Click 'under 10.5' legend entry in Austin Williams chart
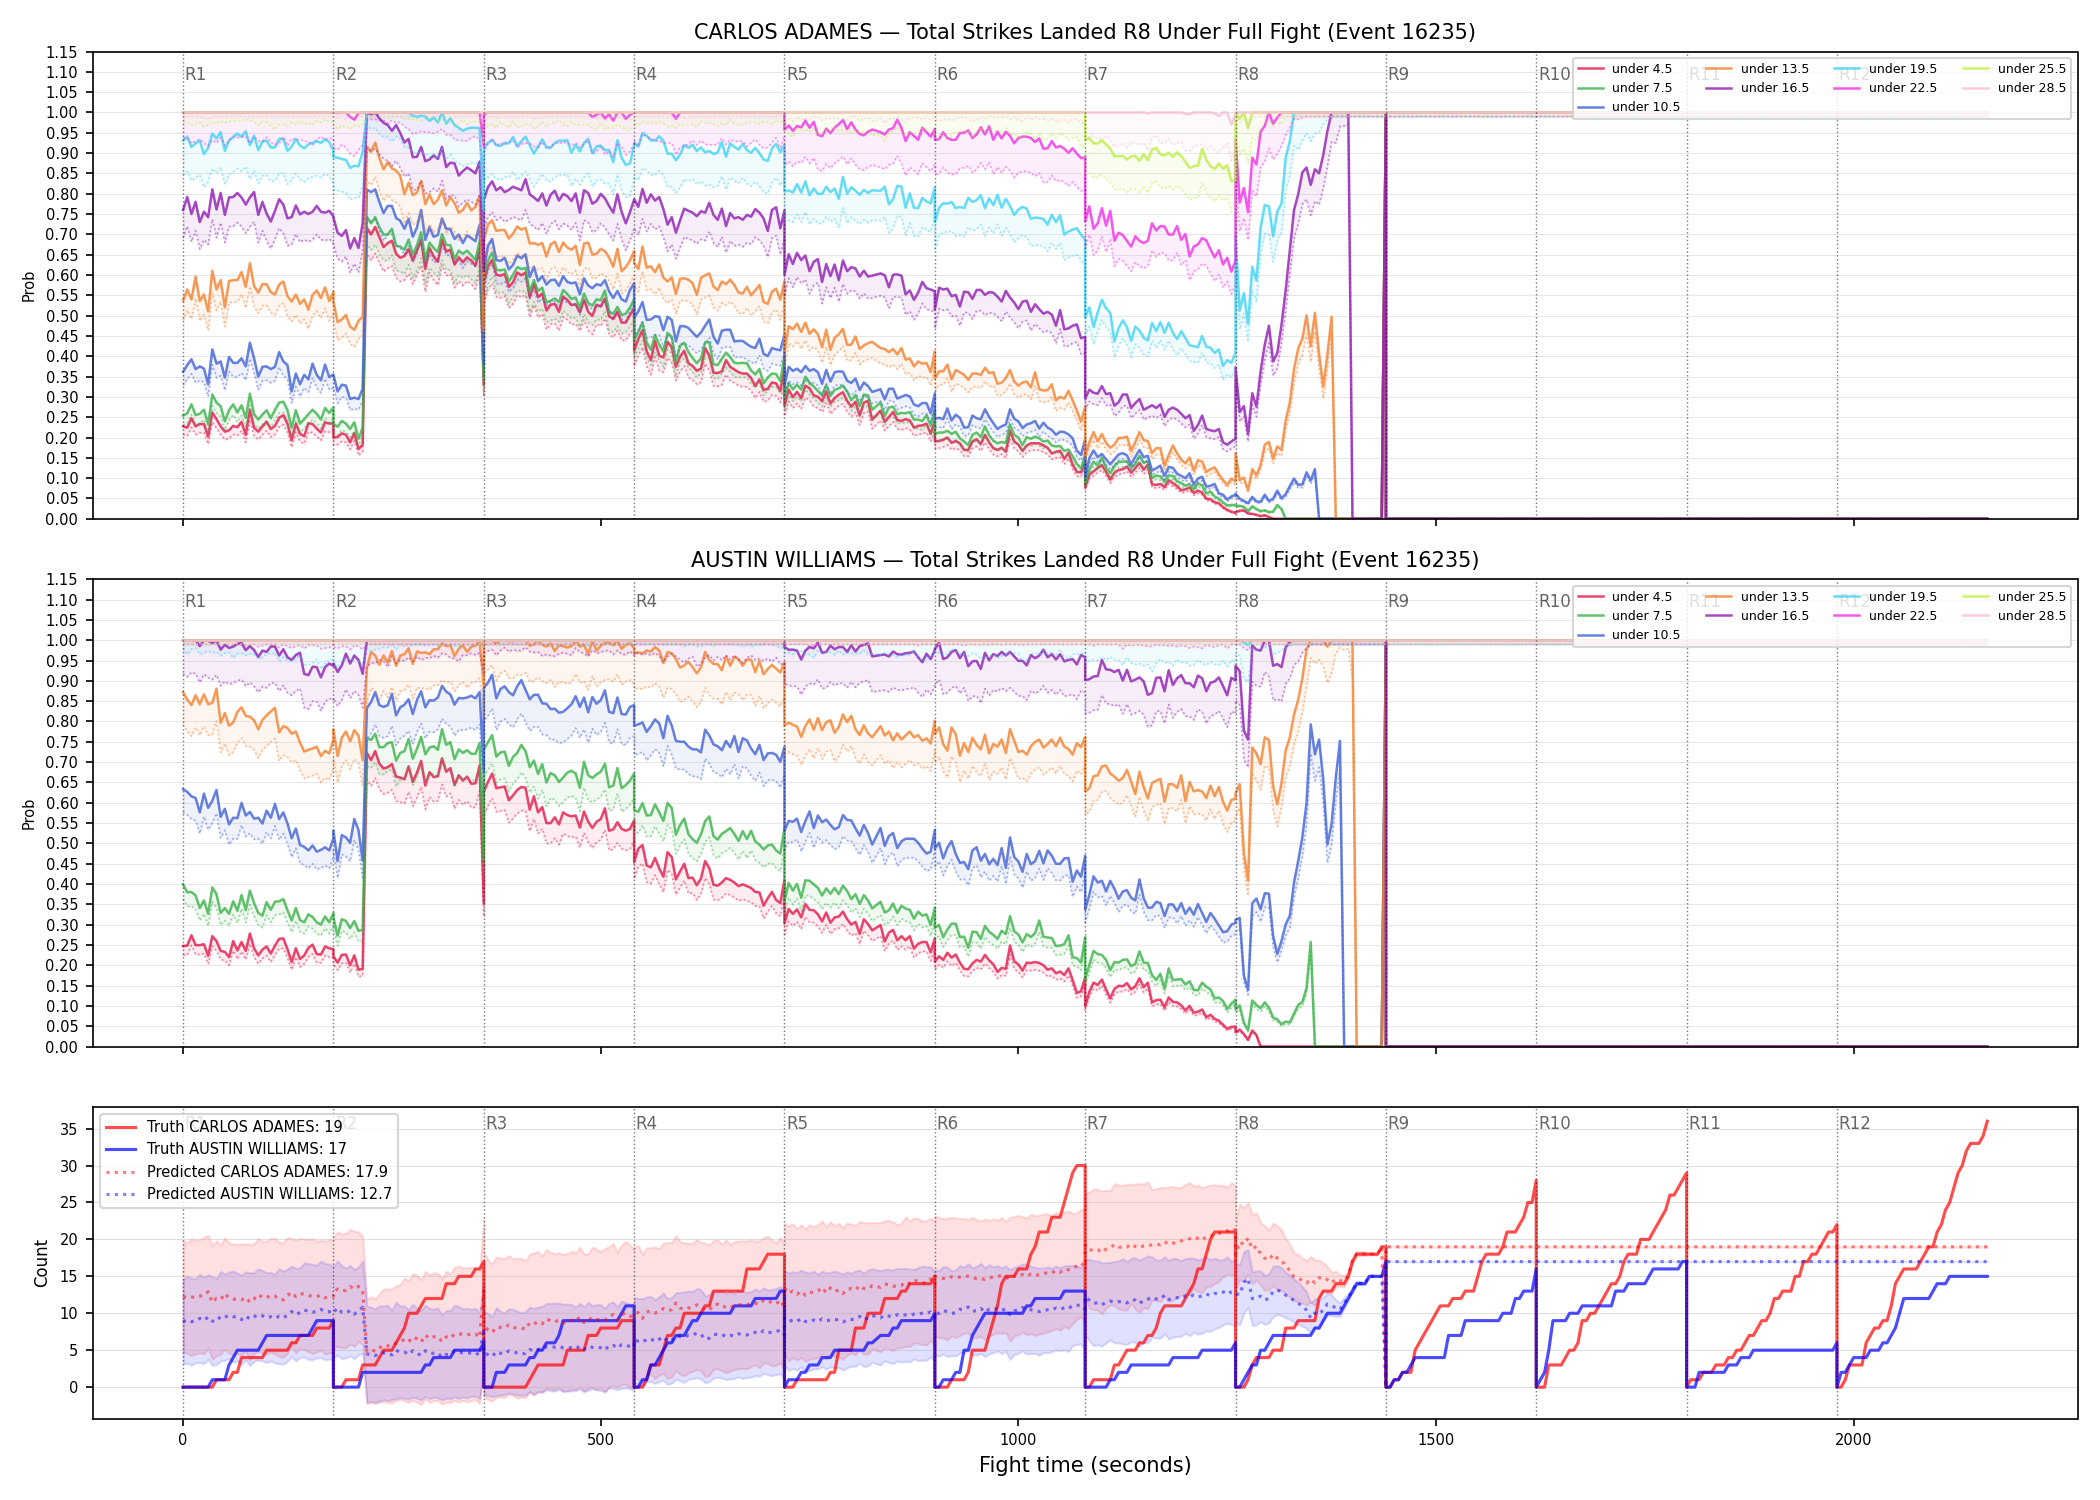The image size is (2100, 1500). click(1629, 635)
